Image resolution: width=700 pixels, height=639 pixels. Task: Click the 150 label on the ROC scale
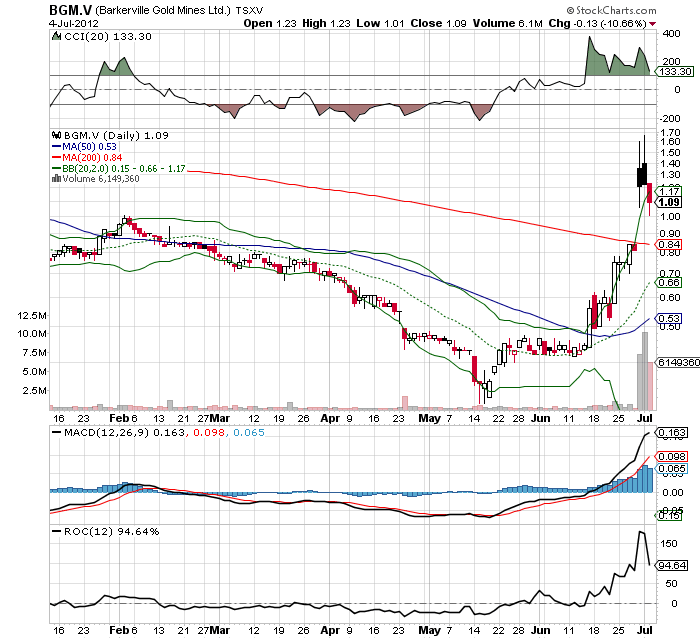click(669, 543)
